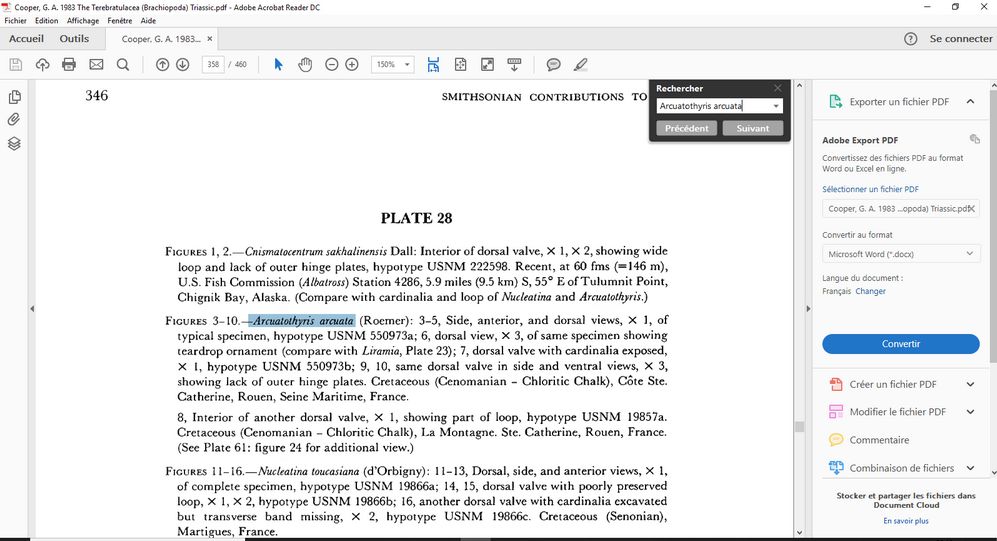Click the document scrollbar down arrow
This screenshot has height=541, width=997.
click(x=799, y=533)
